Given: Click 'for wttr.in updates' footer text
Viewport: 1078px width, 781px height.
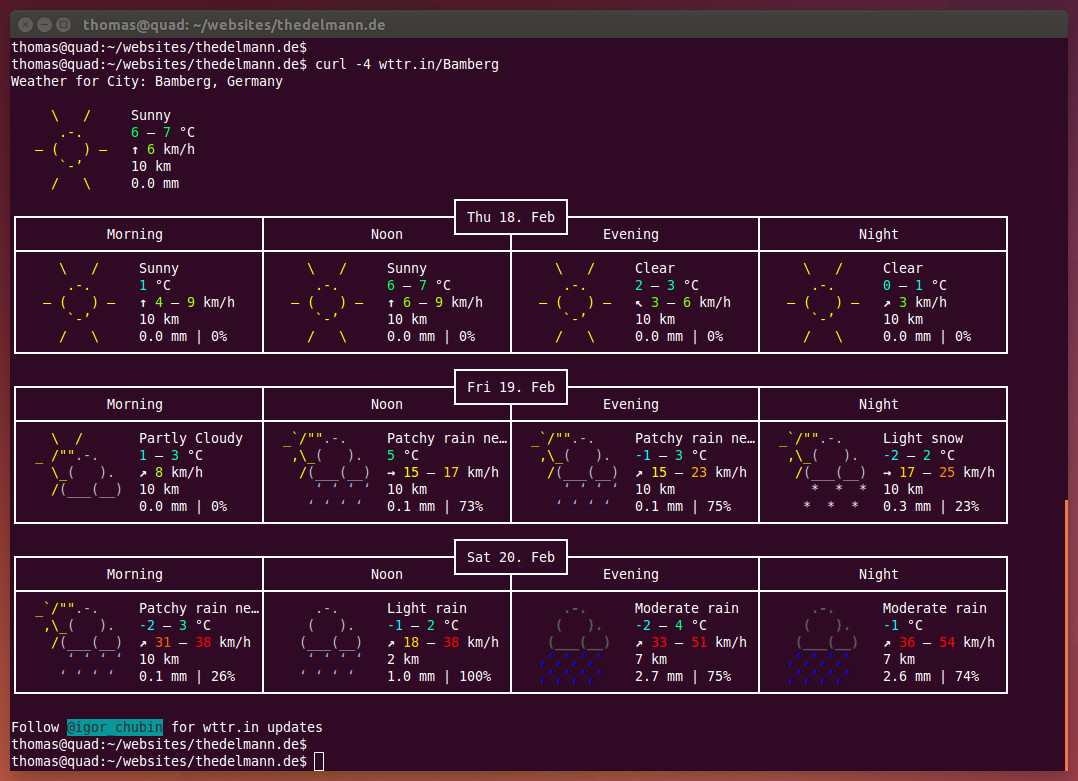Looking at the screenshot, I should (x=247, y=727).
